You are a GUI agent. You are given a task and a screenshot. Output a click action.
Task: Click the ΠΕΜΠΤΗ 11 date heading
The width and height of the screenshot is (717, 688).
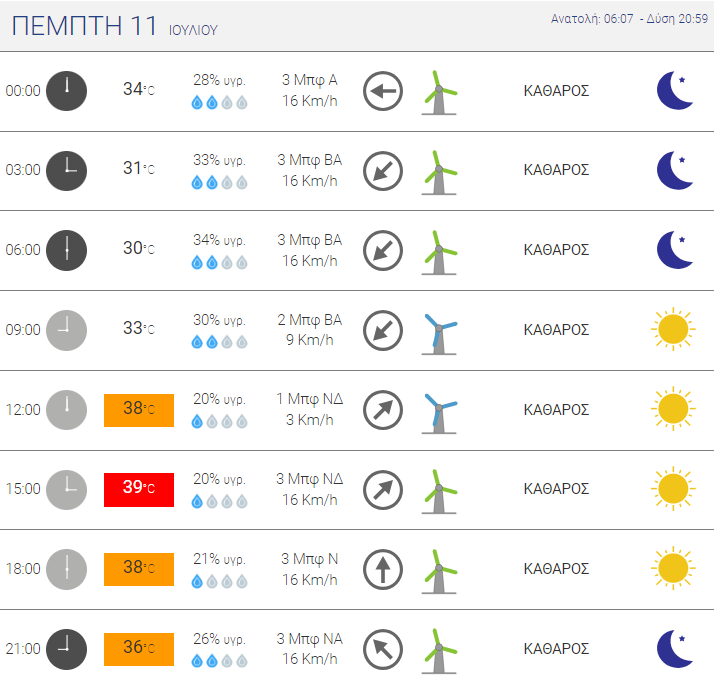click(85, 26)
